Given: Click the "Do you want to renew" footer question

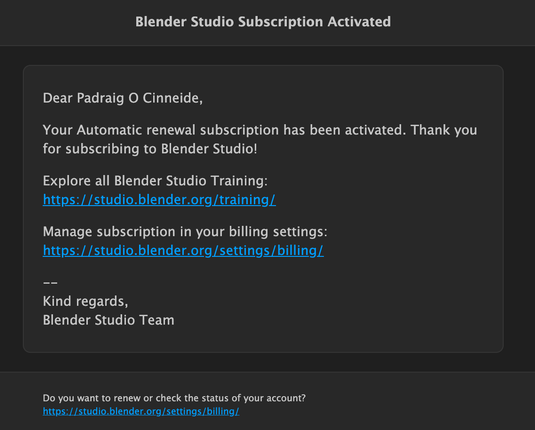Looking at the screenshot, I should pyautogui.click(x=174, y=398).
